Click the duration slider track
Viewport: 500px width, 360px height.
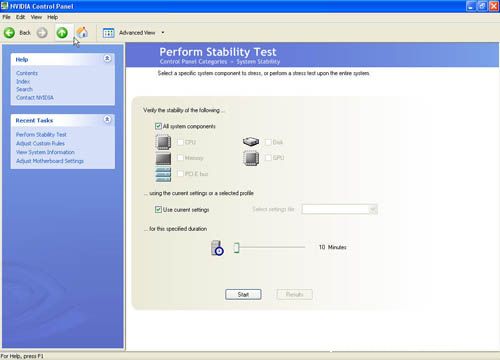point(272,247)
